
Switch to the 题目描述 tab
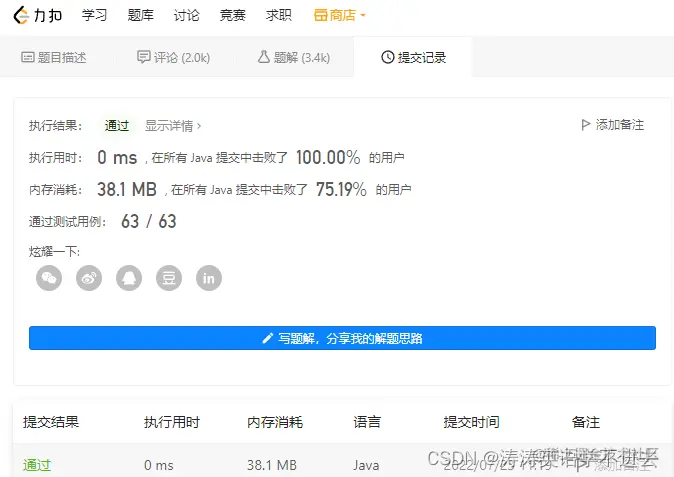point(54,57)
